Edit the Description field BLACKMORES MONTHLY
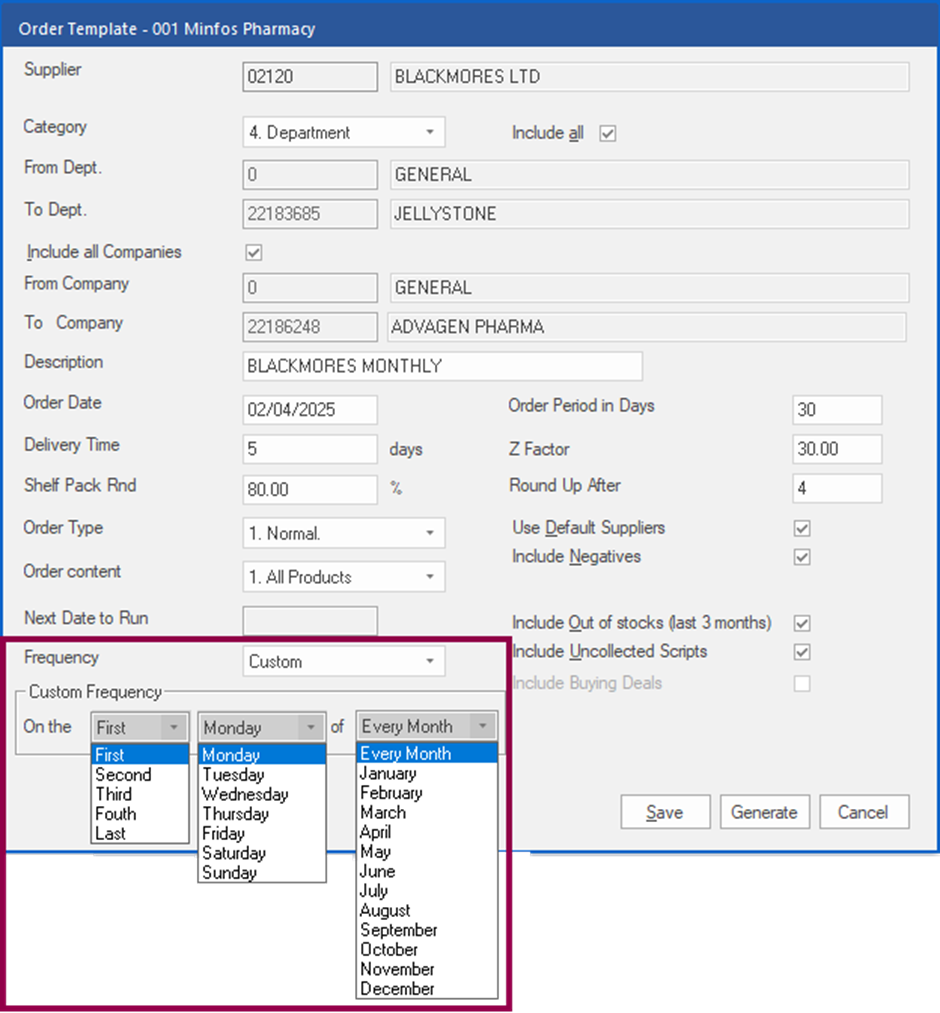 click(443, 366)
